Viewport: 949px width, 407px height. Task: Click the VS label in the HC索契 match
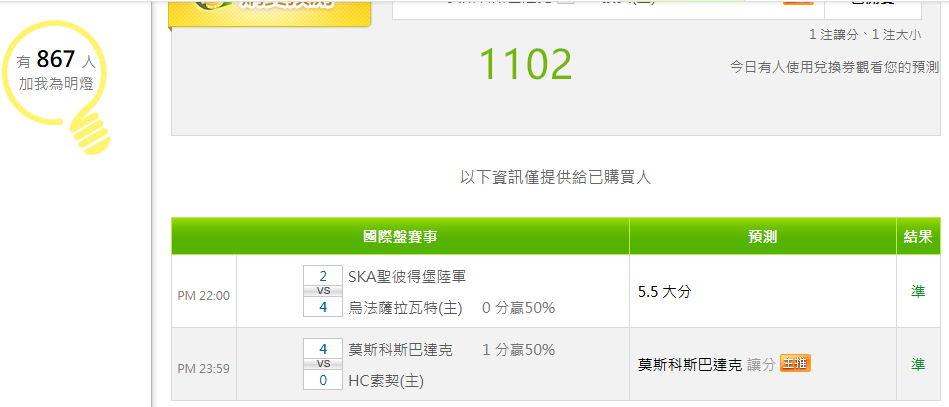click(x=323, y=364)
